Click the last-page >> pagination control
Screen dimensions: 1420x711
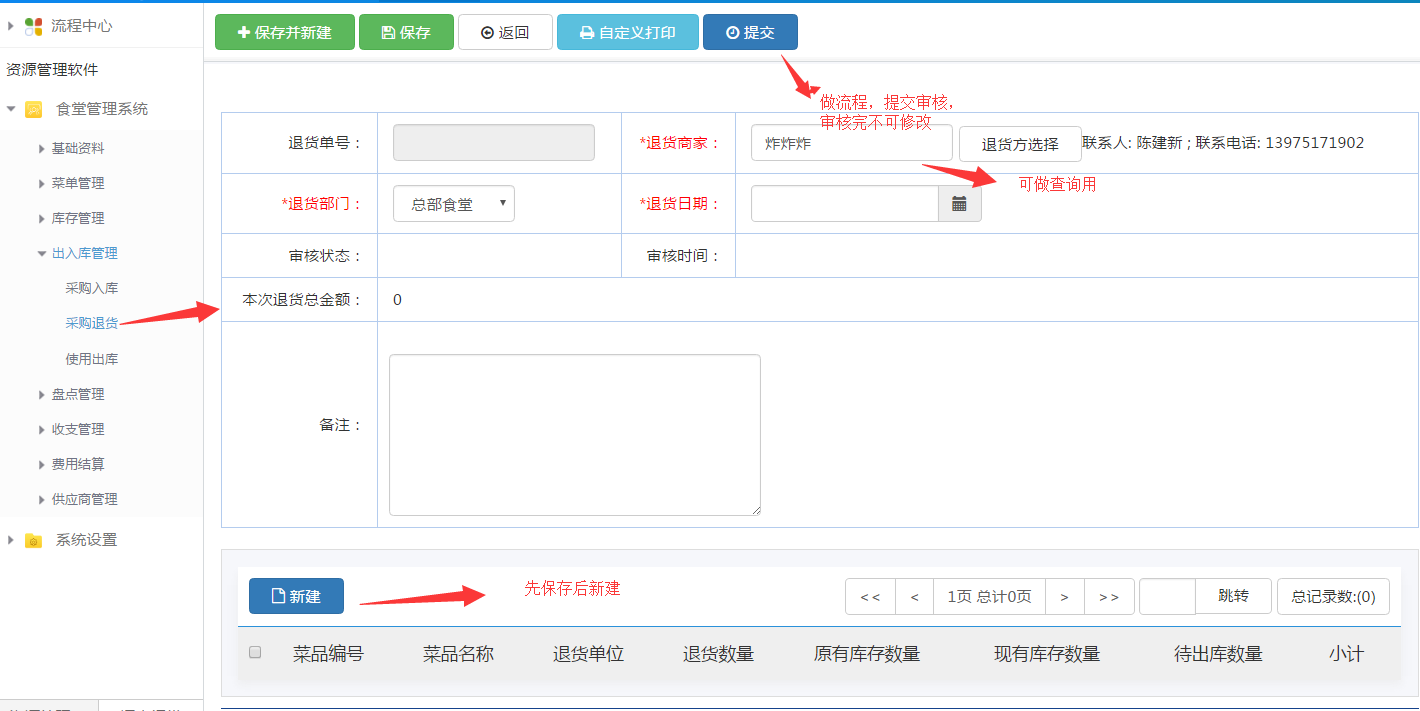pyautogui.click(x=1109, y=595)
